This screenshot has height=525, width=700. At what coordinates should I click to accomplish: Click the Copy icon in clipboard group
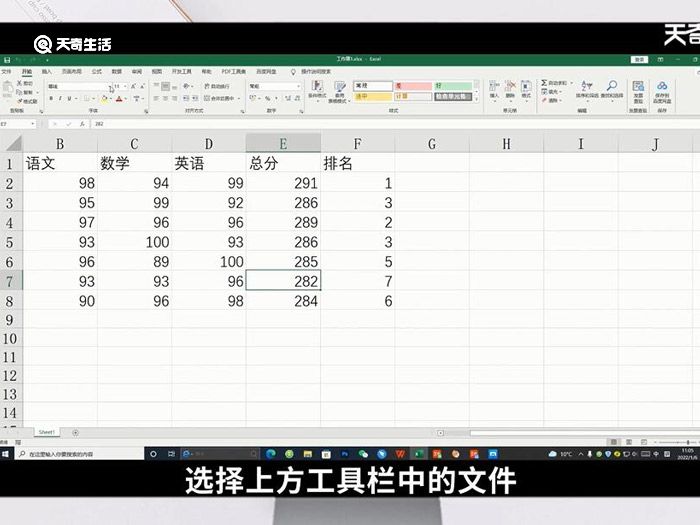[20, 92]
